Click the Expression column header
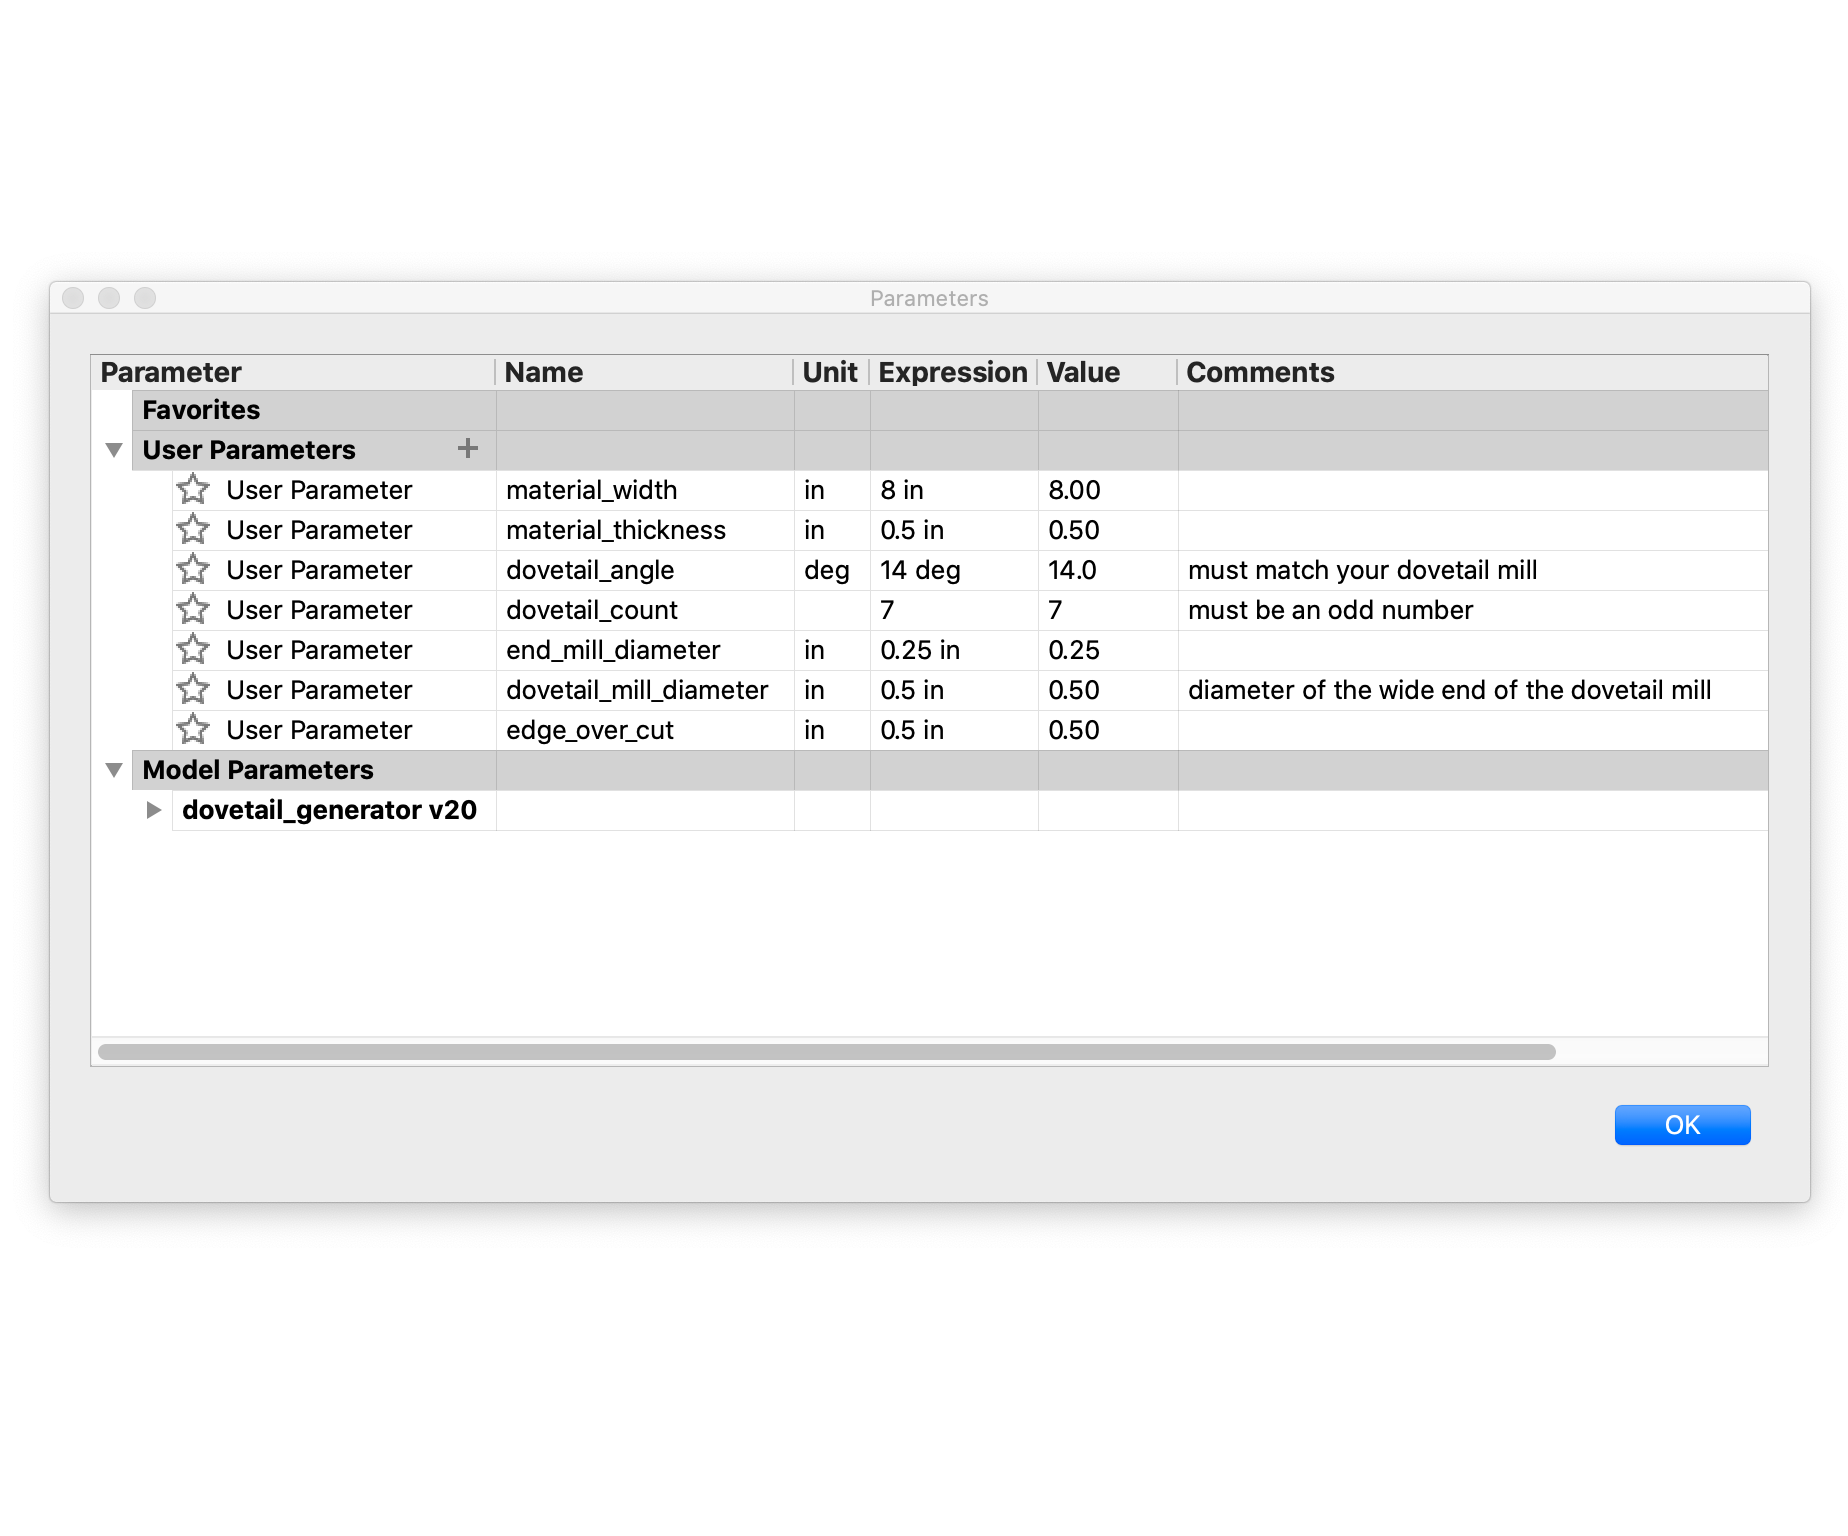The width and height of the screenshot is (1848, 1536). point(952,372)
